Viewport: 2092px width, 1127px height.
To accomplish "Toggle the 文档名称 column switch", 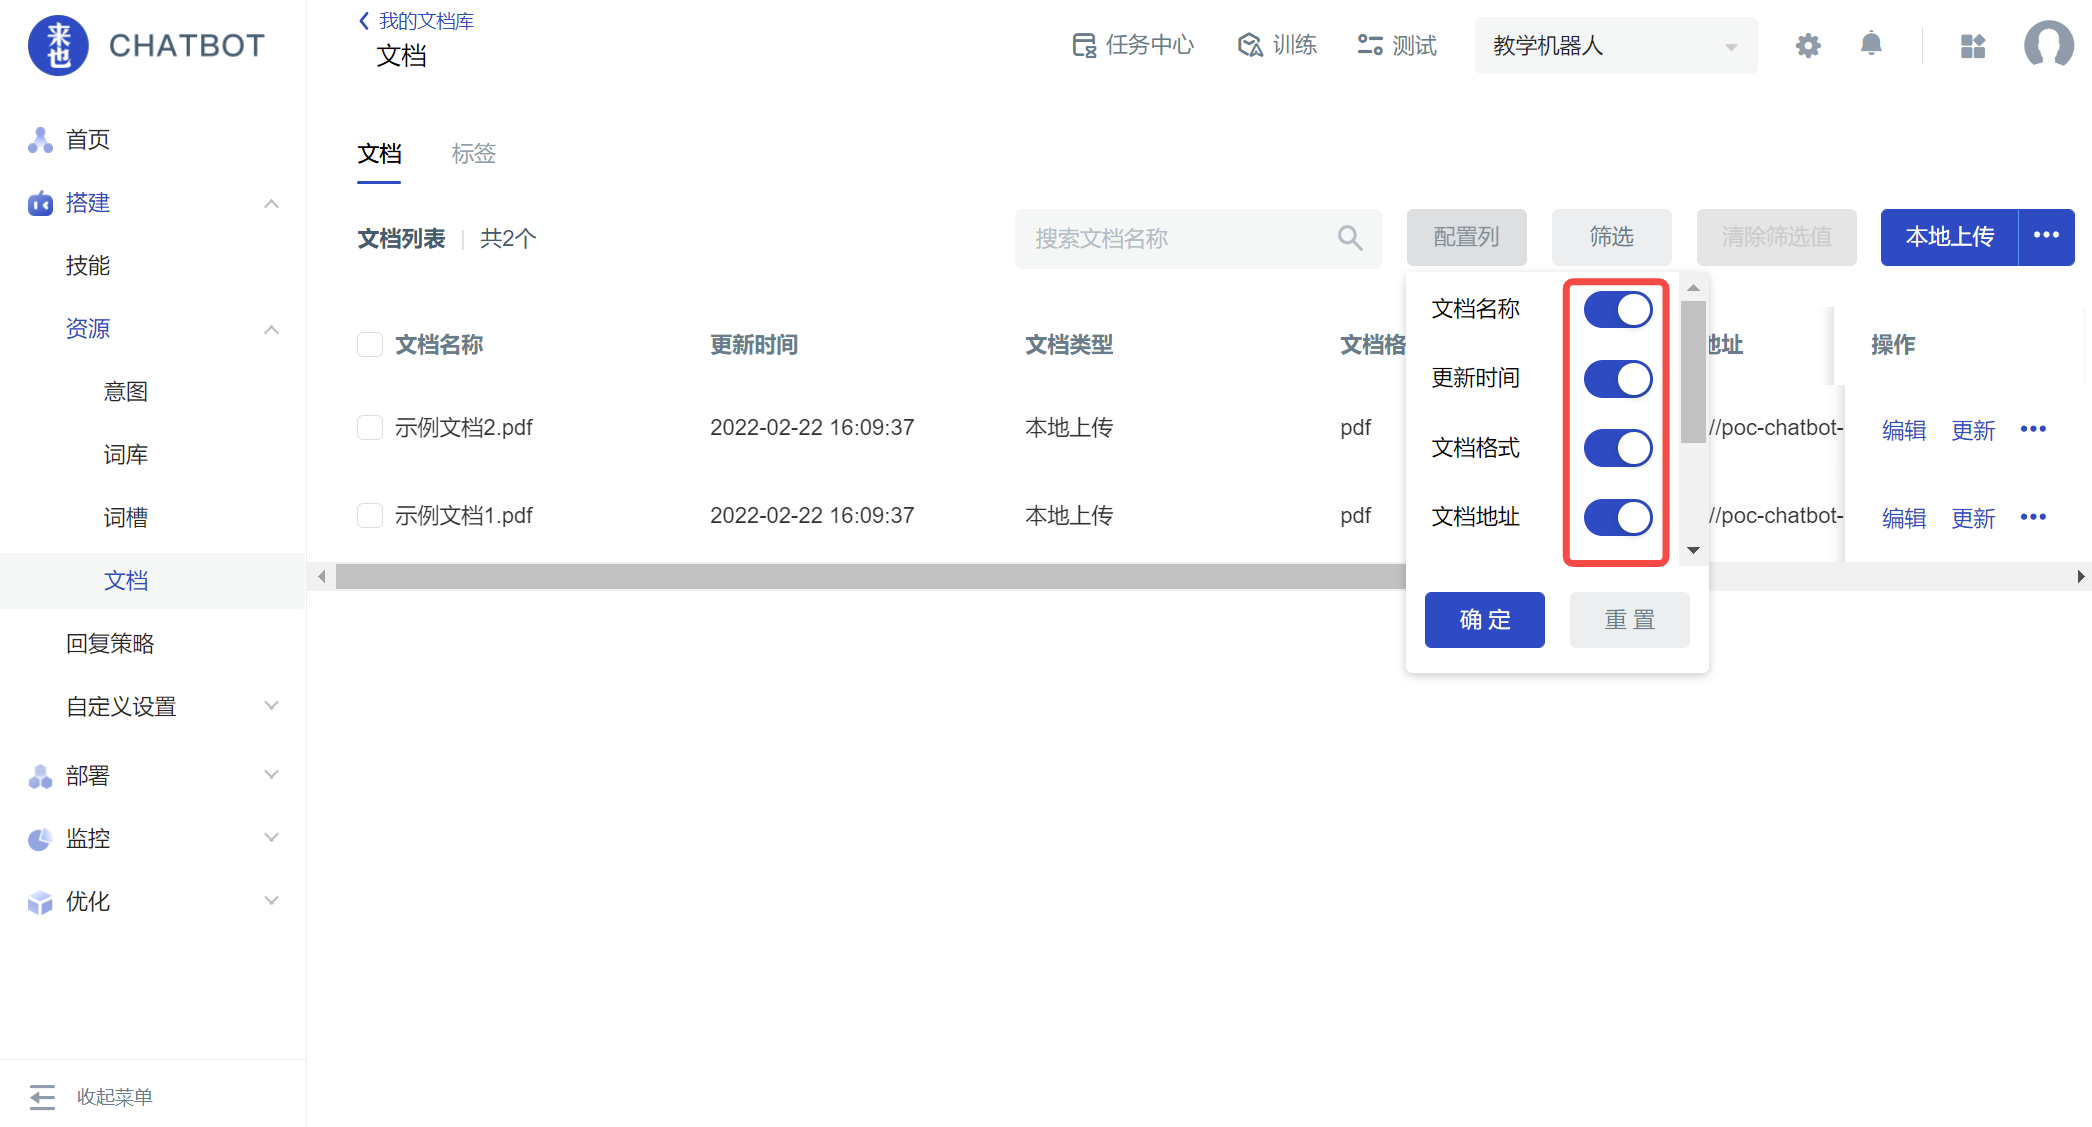I will (x=1618, y=310).
